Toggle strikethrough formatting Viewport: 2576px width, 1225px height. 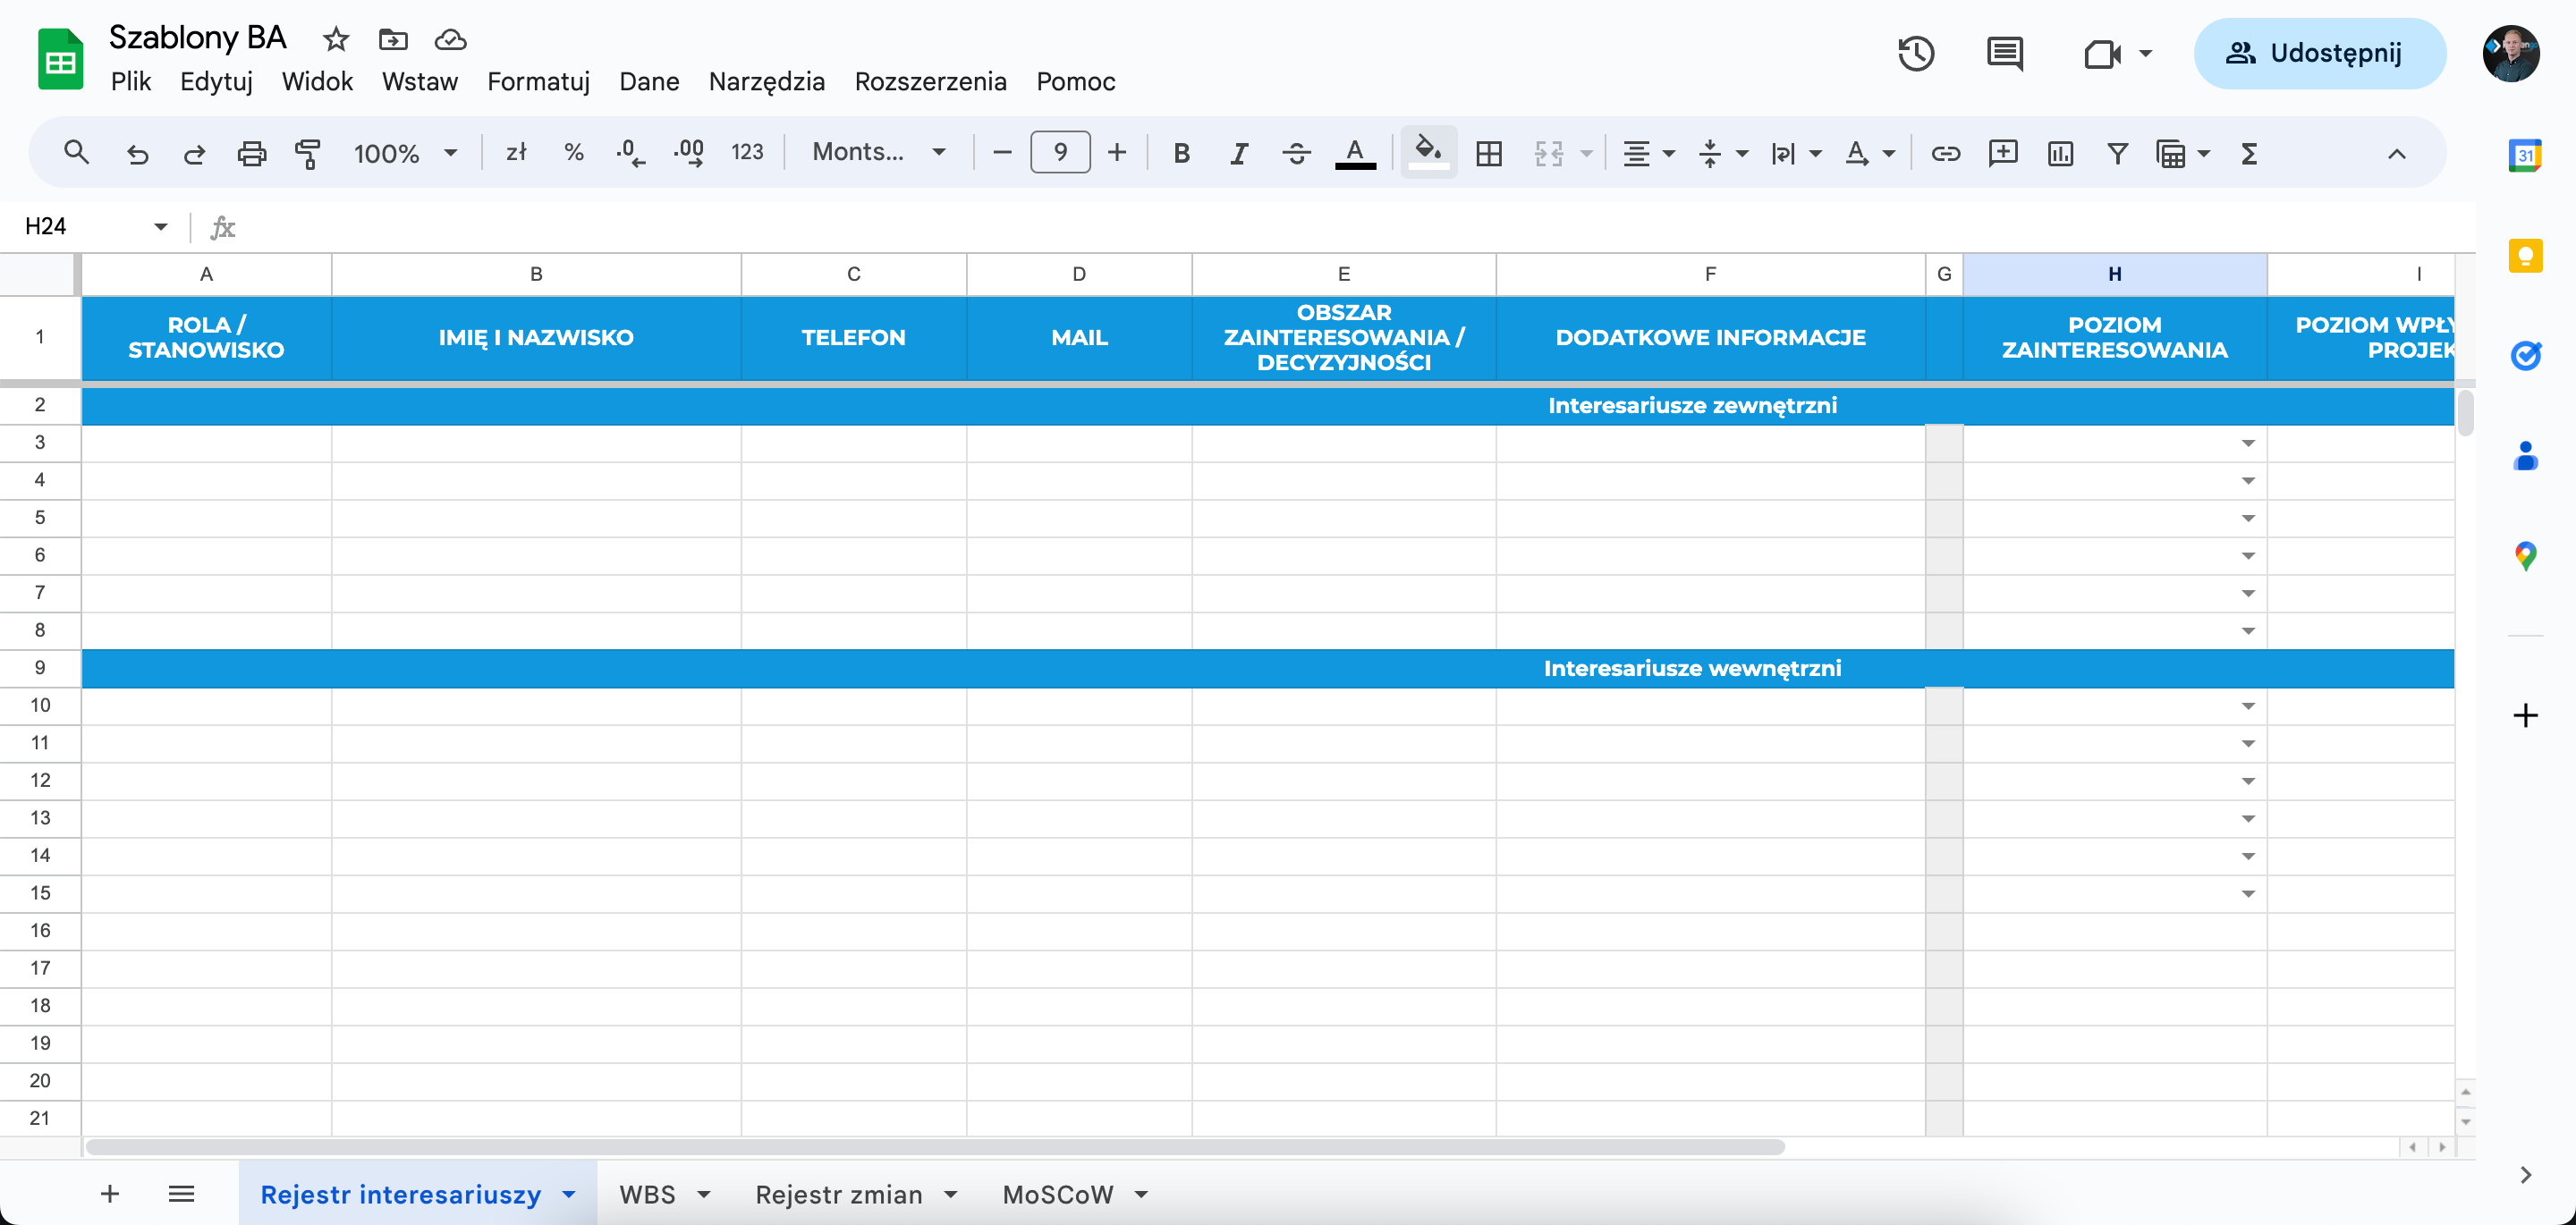[1296, 153]
